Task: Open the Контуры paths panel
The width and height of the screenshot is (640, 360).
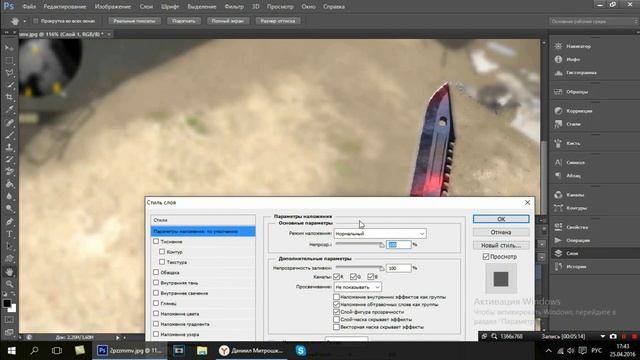Action: tap(571, 208)
